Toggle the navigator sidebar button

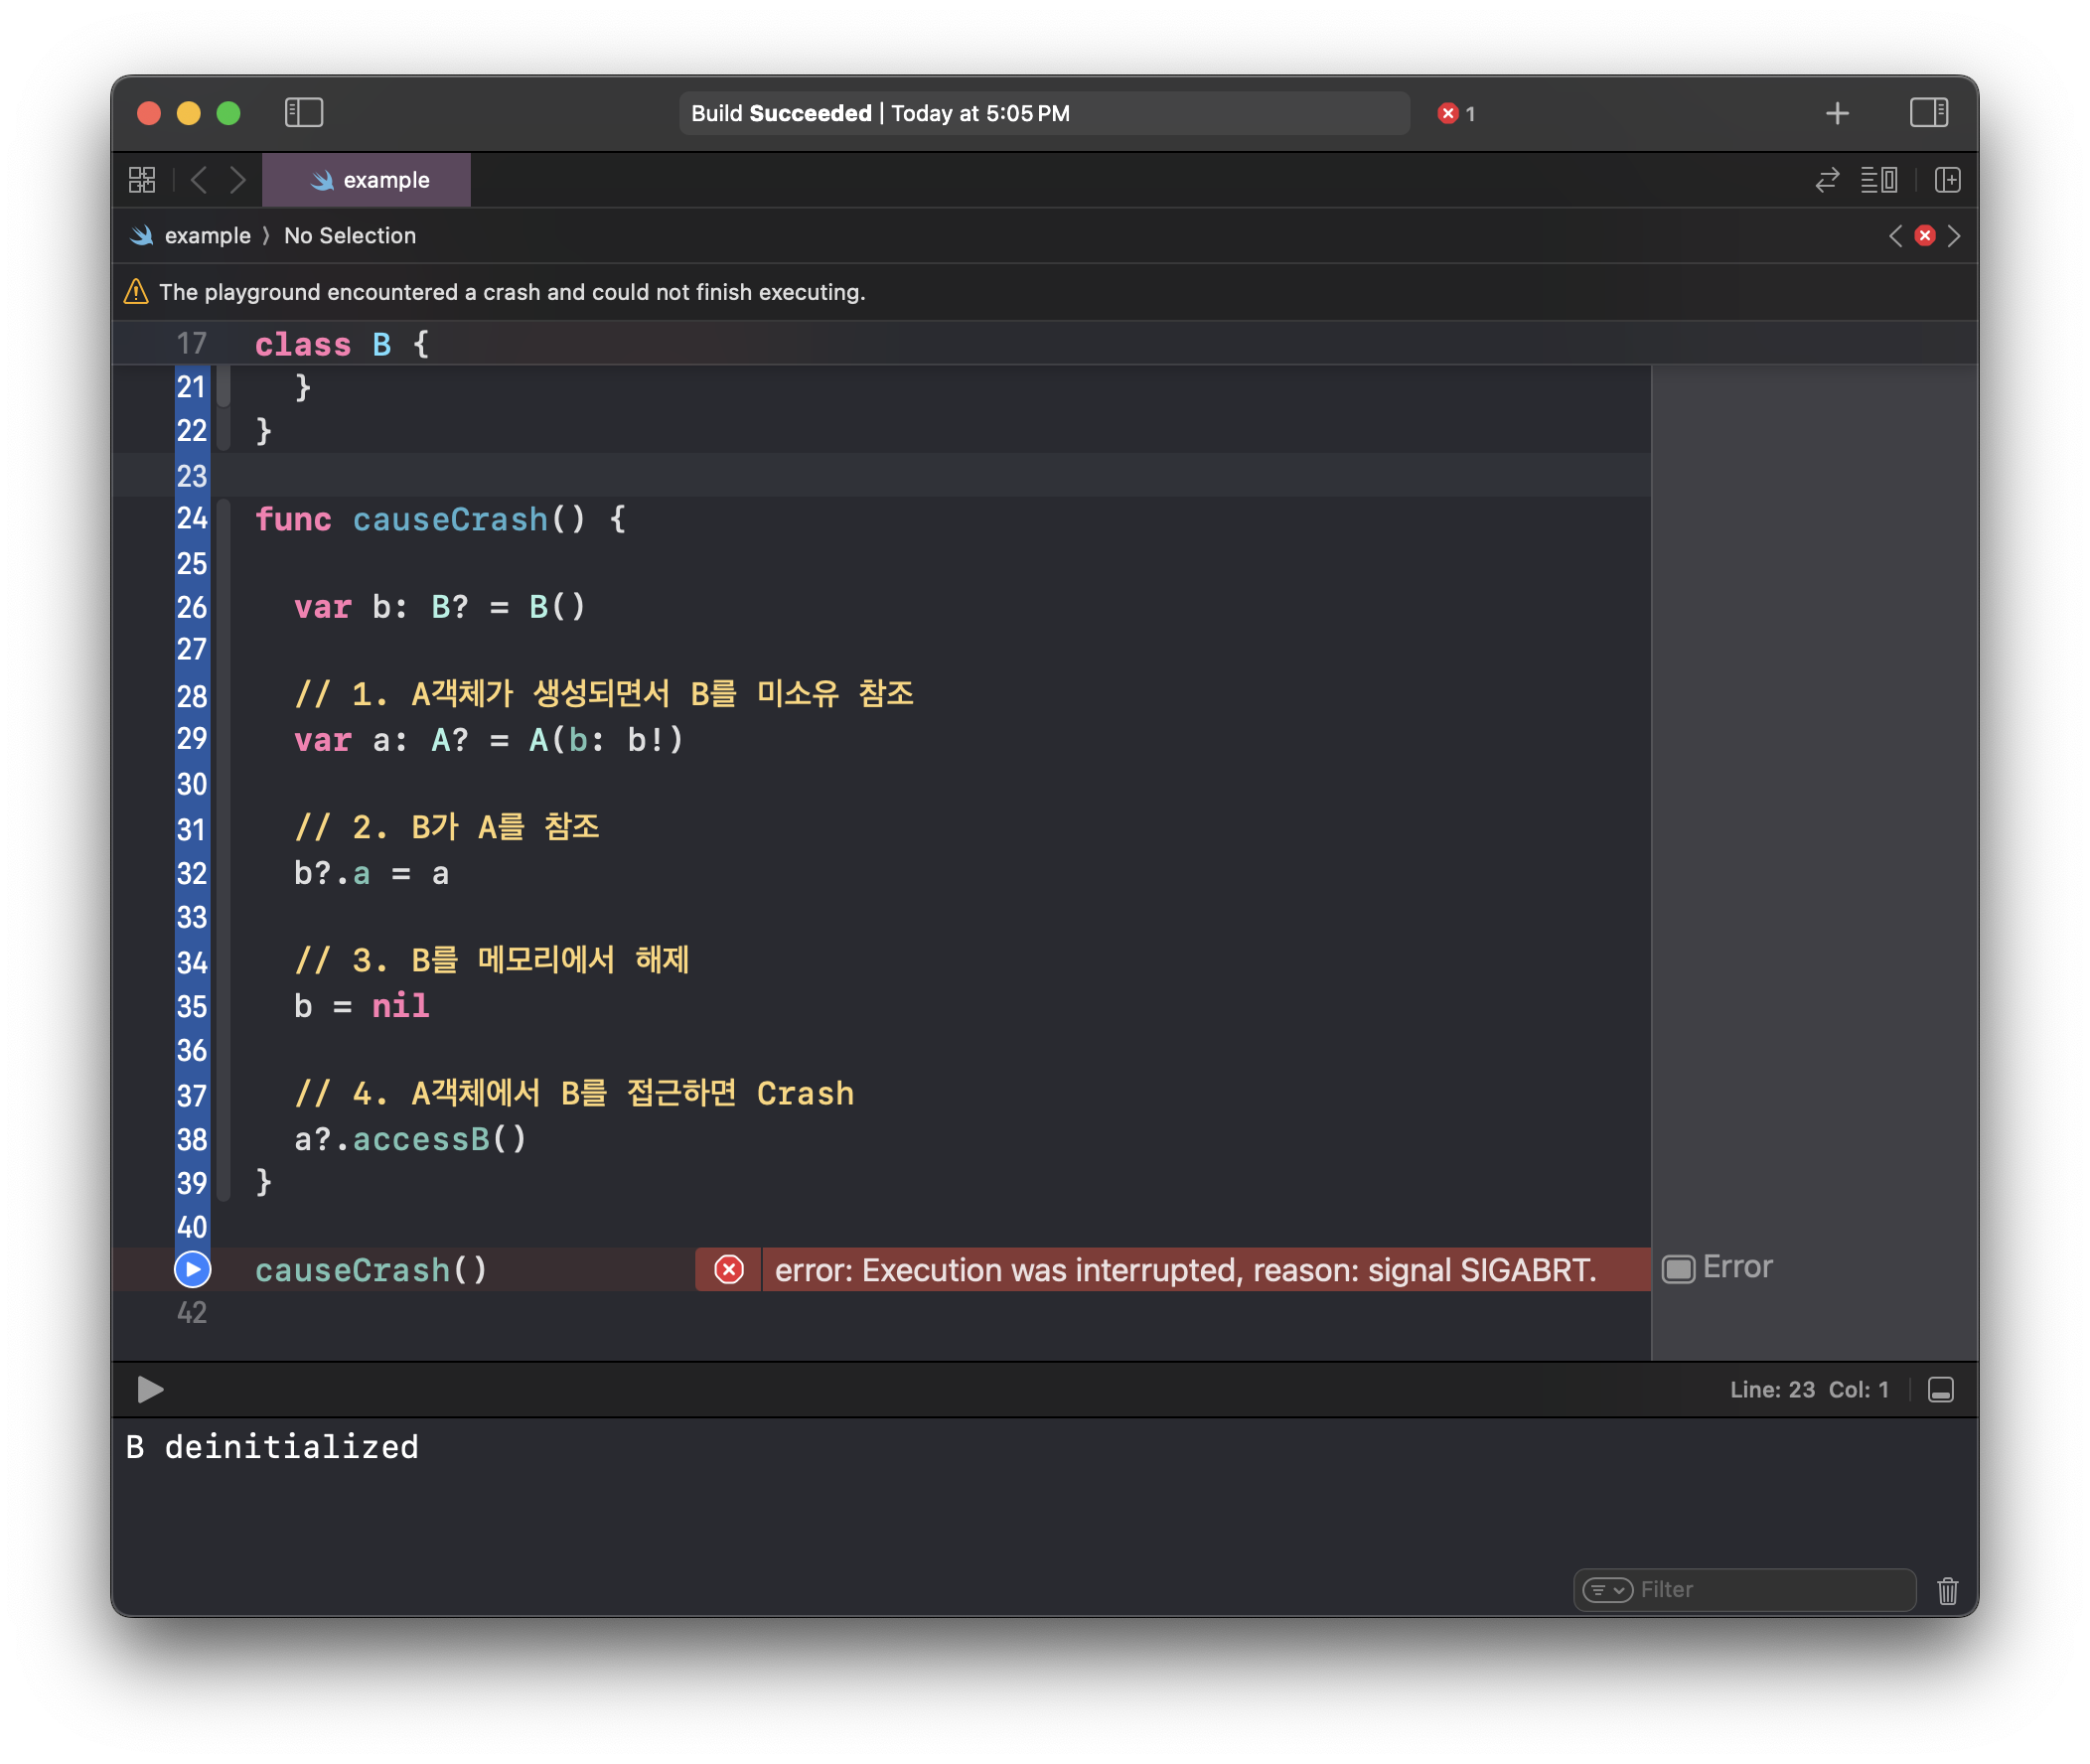pos(303,113)
